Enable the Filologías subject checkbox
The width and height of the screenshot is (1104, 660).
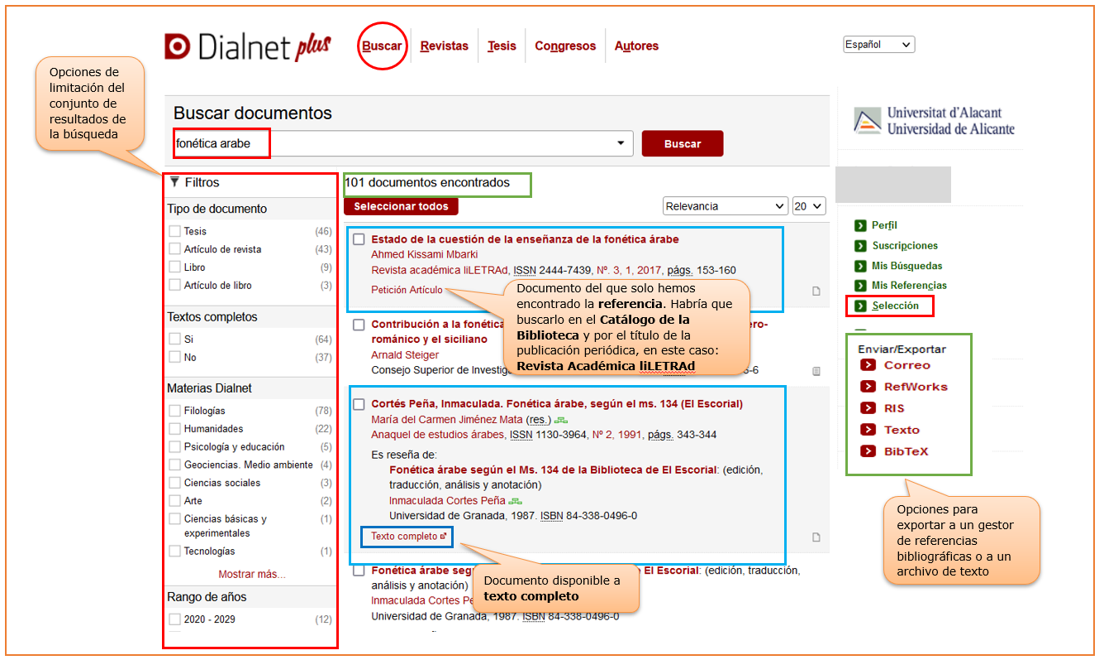coord(175,411)
